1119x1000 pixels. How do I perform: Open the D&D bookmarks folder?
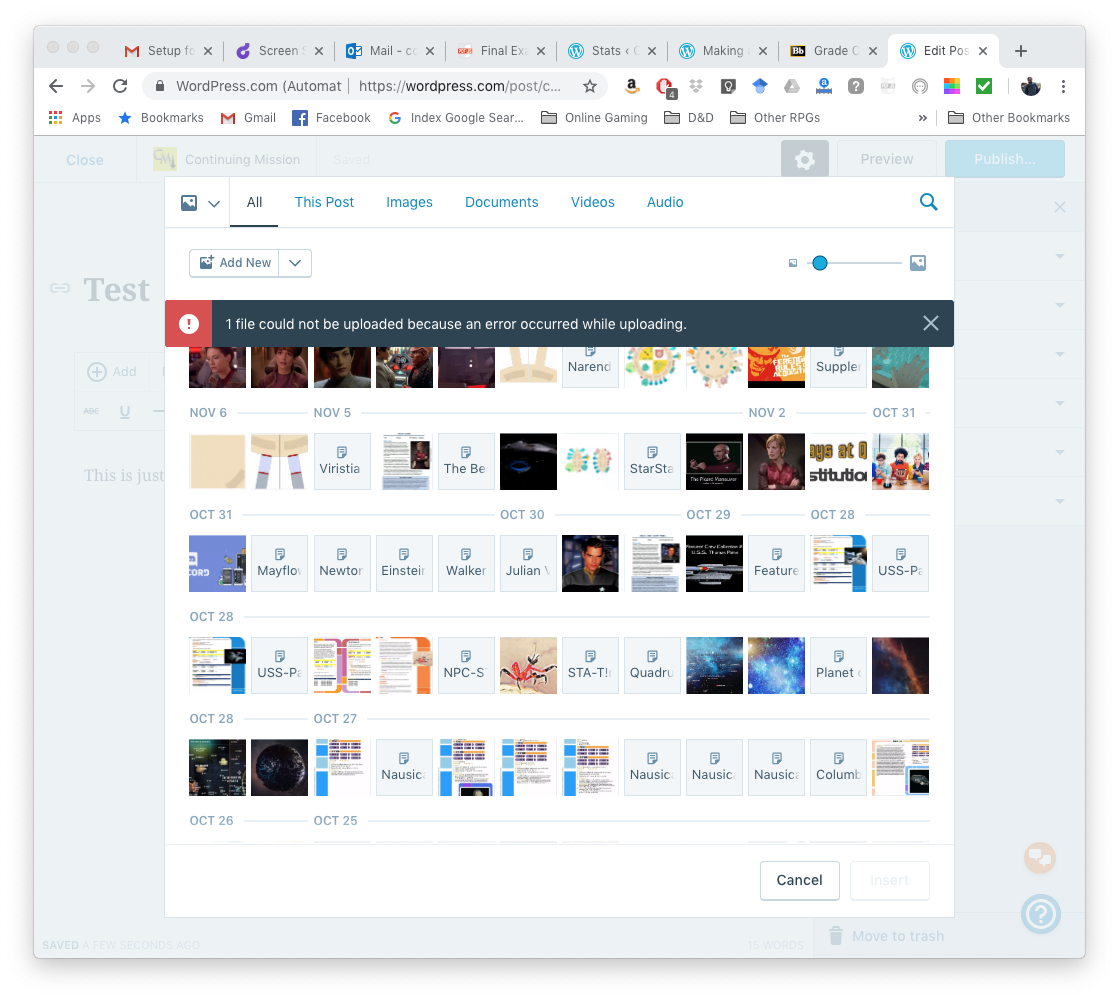pos(689,118)
